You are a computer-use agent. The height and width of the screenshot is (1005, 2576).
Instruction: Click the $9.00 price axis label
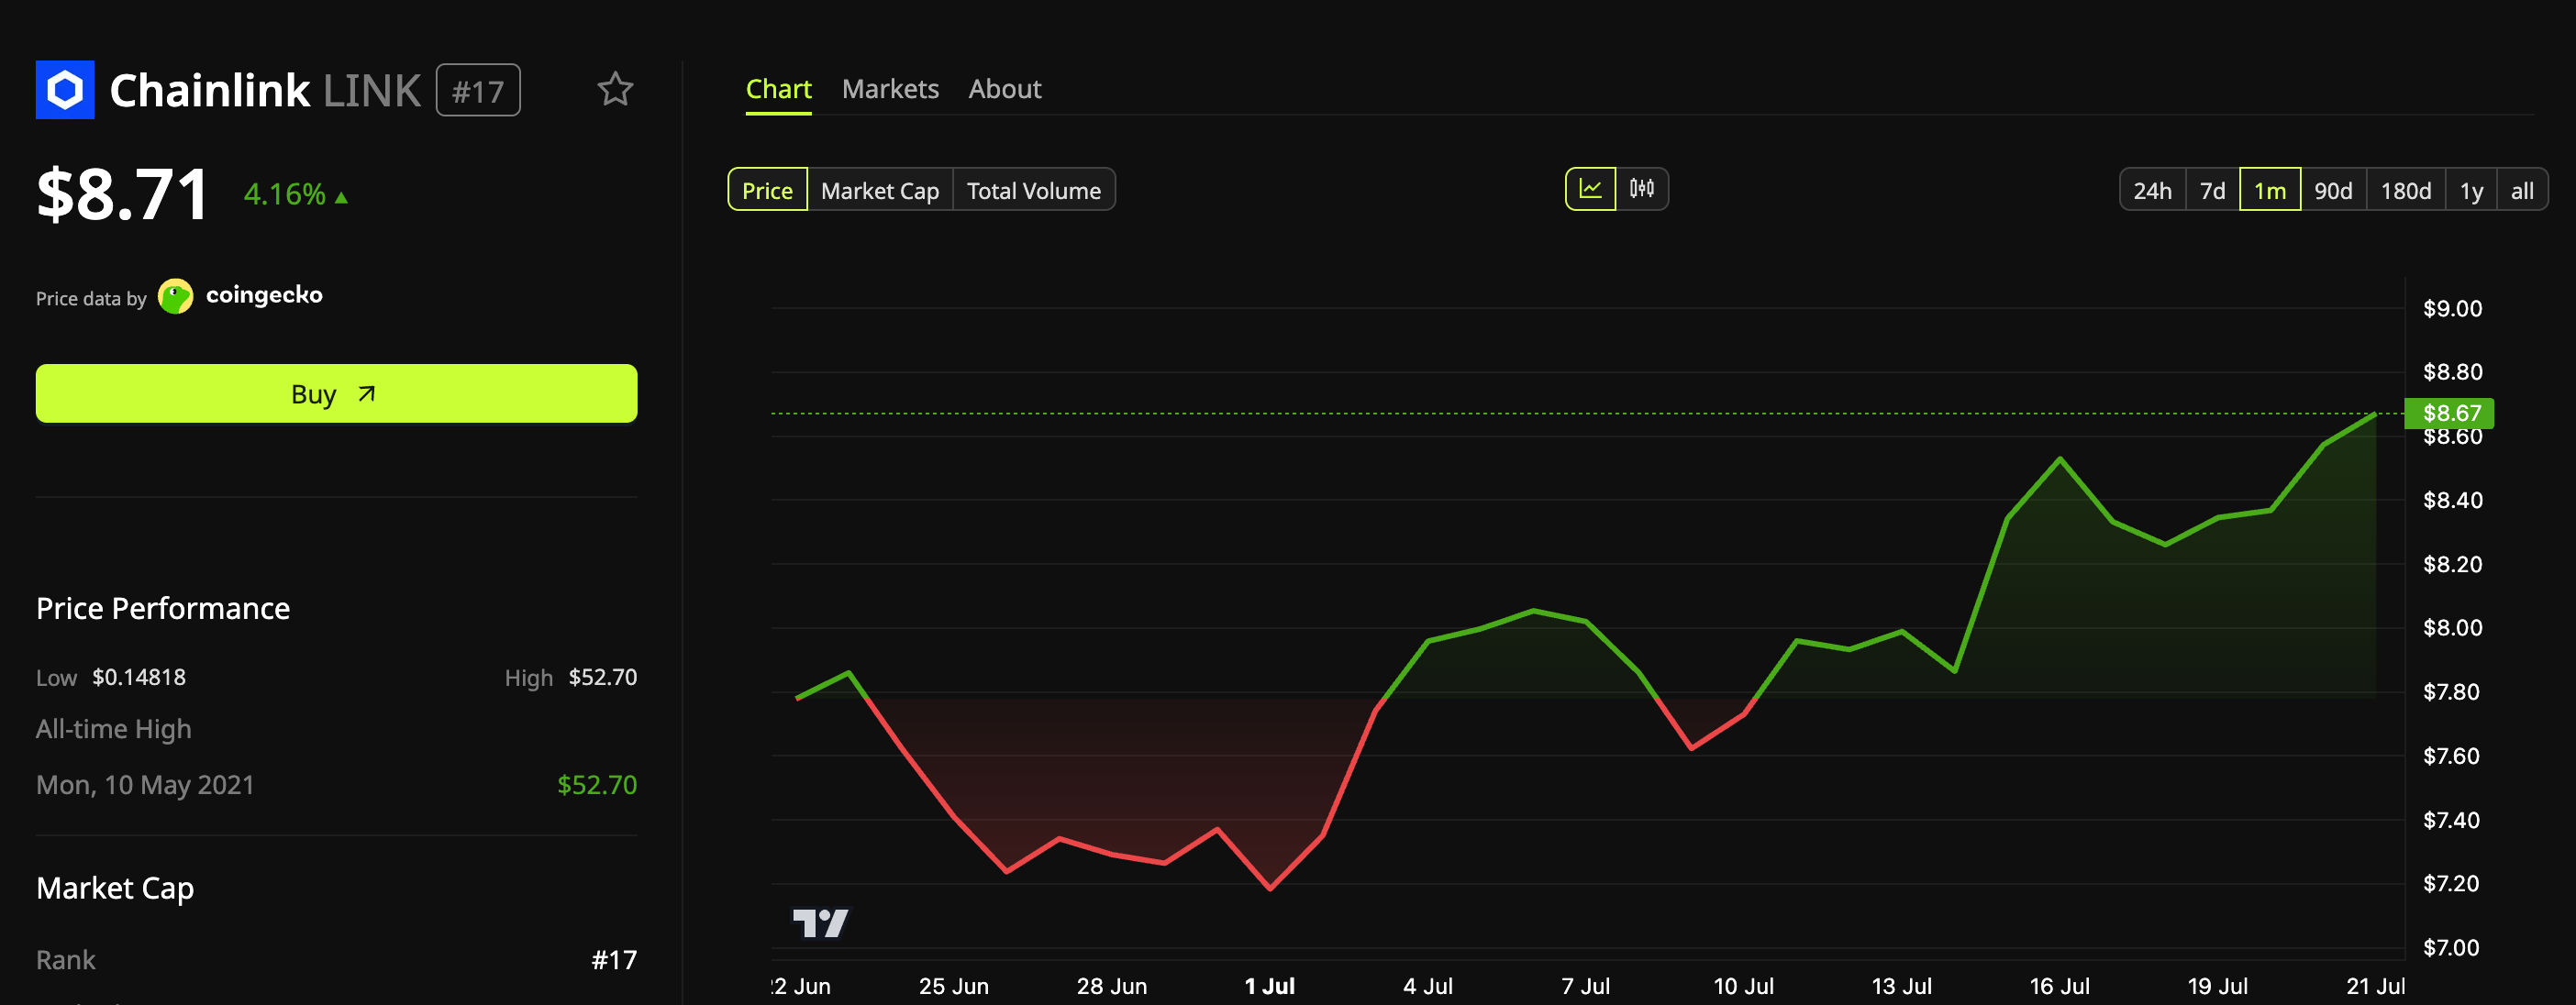click(2452, 308)
